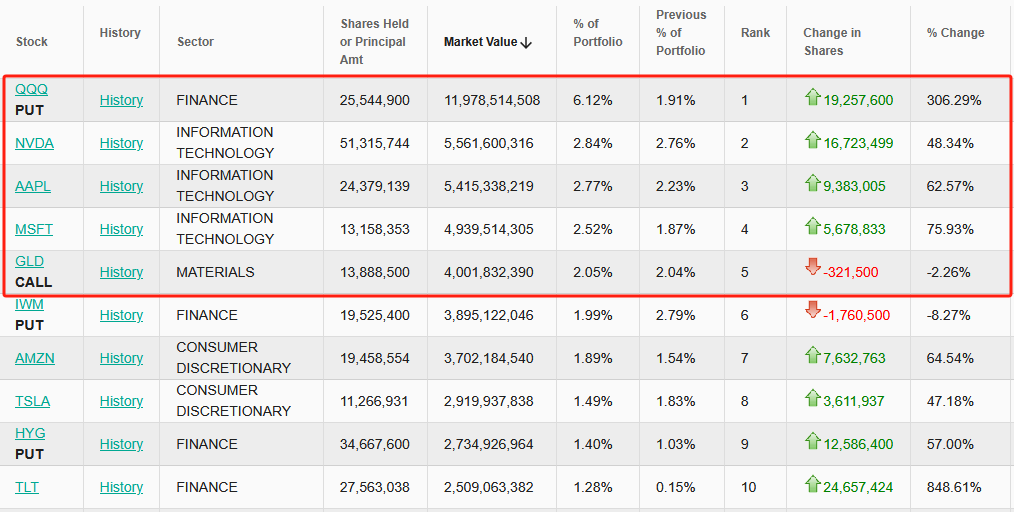View History for NVDA
The image size is (1014, 512).
point(122,143)
